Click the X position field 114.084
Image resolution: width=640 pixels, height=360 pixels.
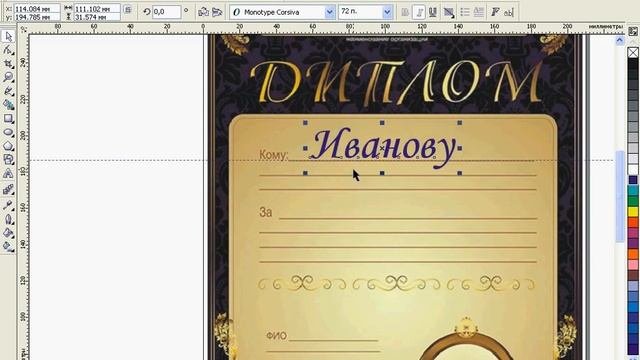tap(37, 9)
